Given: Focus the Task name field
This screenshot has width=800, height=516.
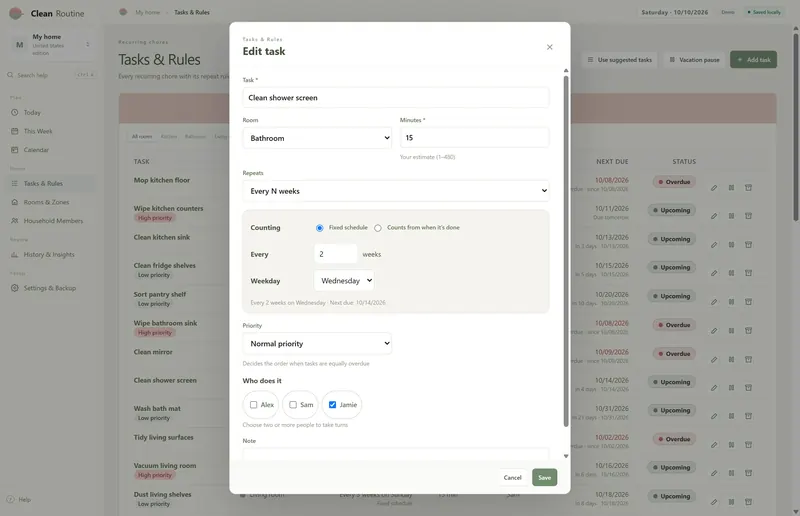Looking at the screenshot, I should click(396, 97).
